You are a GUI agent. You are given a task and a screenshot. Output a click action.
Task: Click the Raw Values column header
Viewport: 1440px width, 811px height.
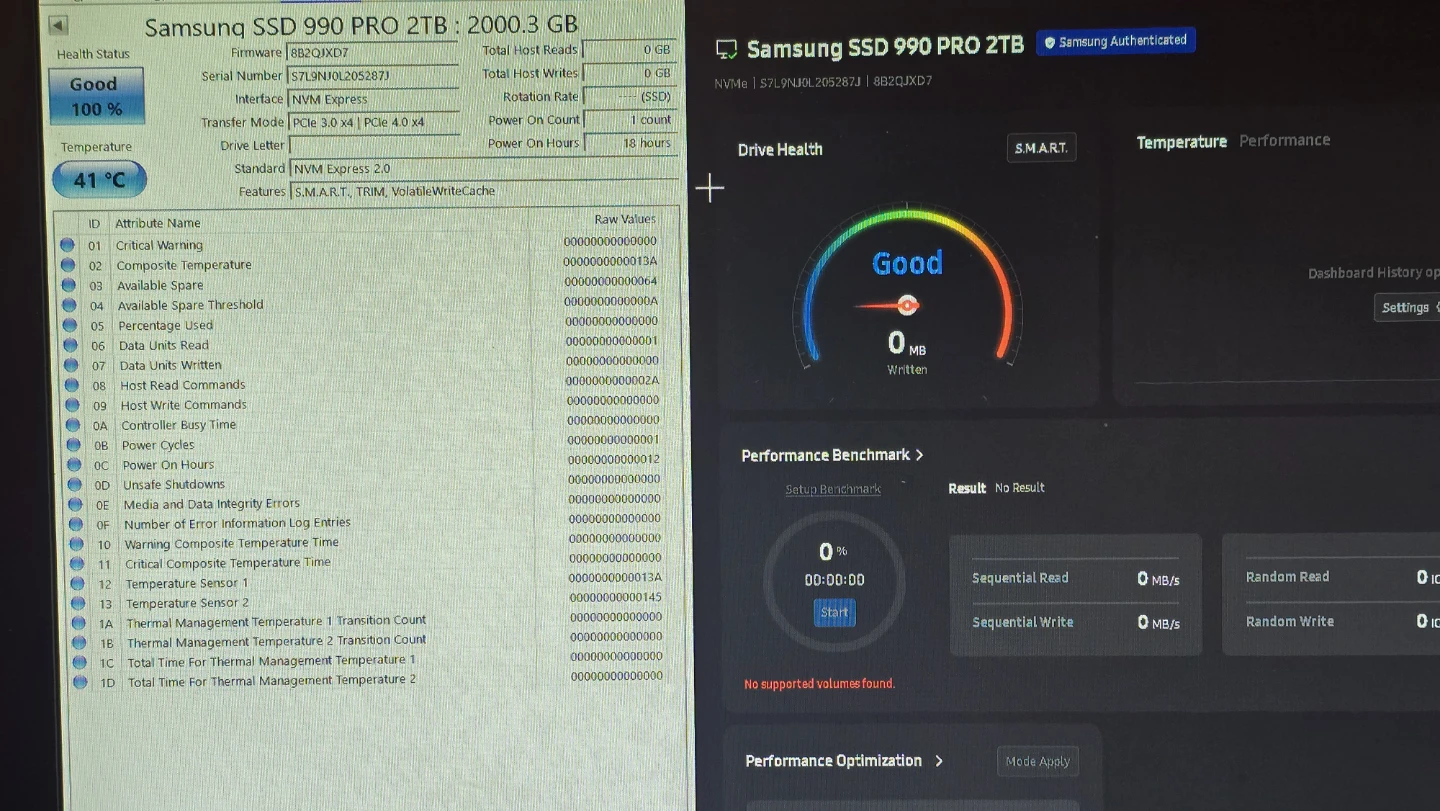point(625,219)
